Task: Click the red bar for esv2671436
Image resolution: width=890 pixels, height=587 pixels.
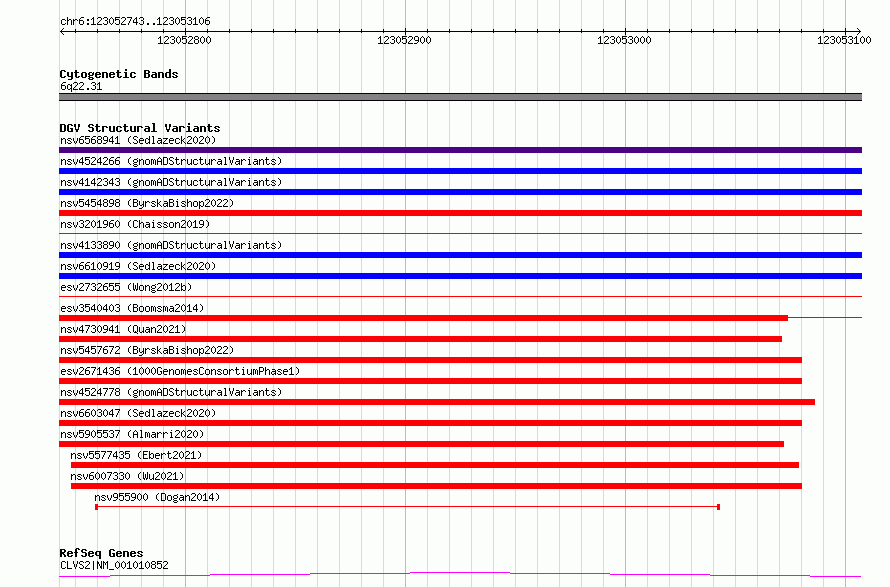Action: click(x=430, y=381)
